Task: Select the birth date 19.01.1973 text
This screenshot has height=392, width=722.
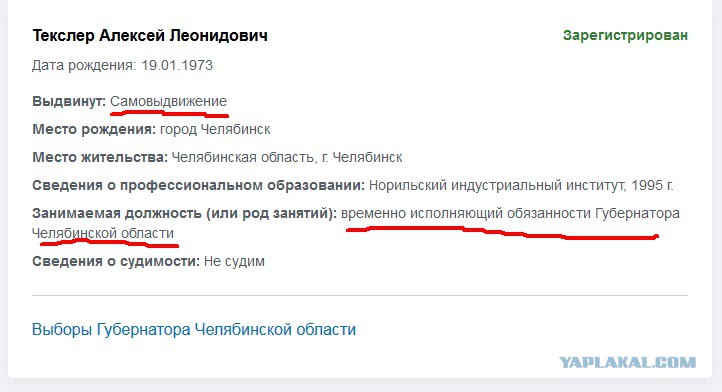Action: coord(177,65)
